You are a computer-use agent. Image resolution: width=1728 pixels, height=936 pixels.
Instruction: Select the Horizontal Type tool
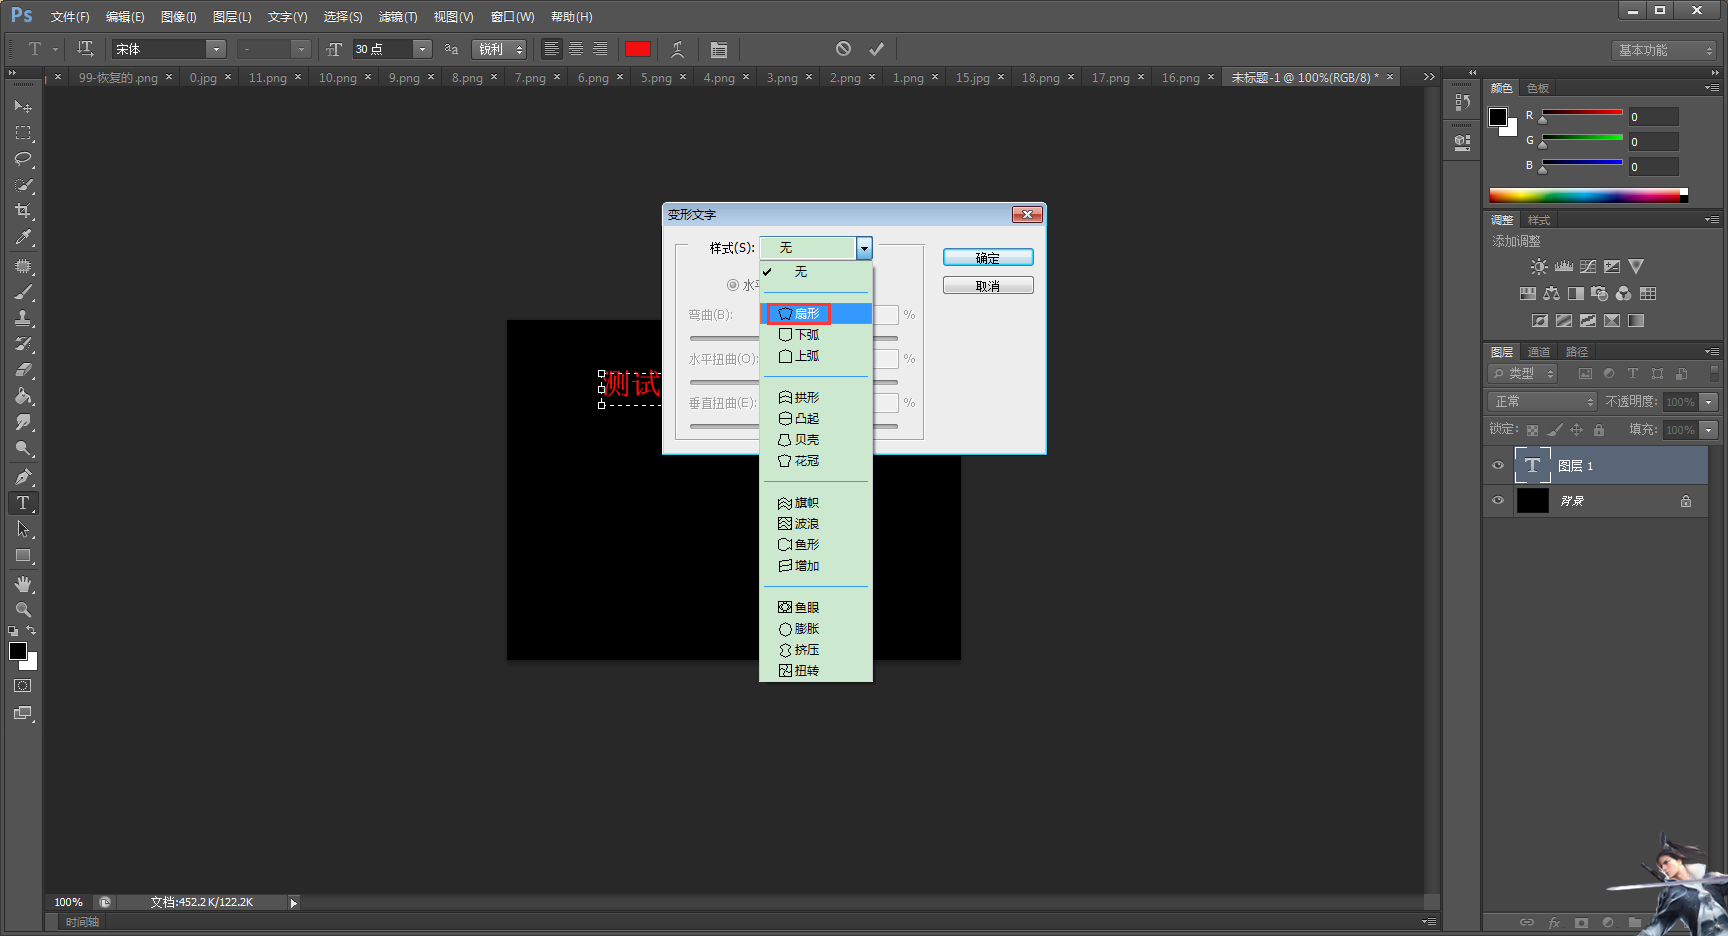23,503
